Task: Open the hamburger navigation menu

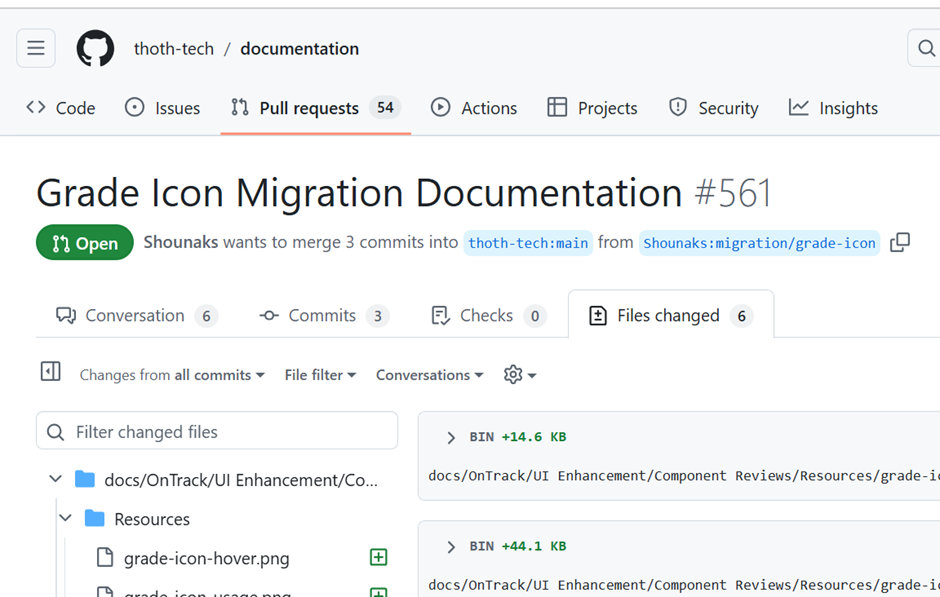Action: point(36,48)
